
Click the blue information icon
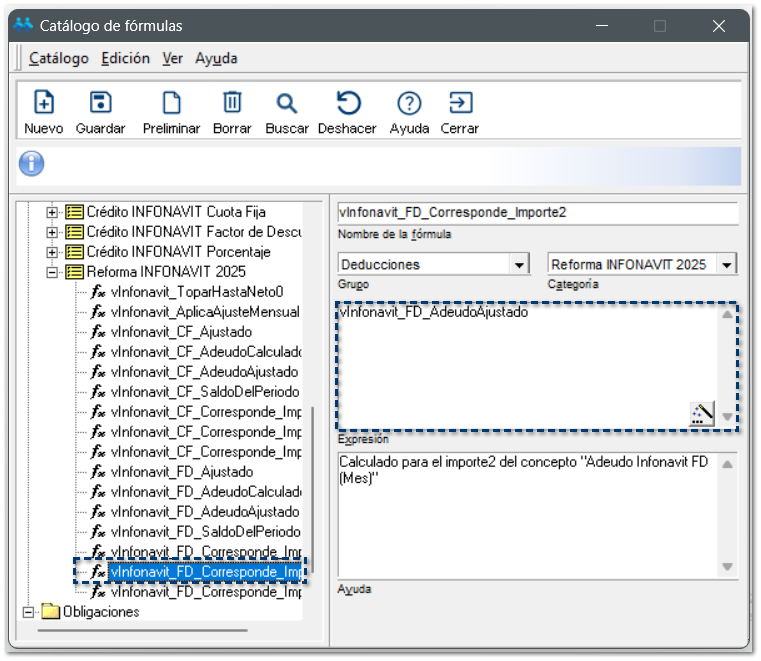click(32, 164)
